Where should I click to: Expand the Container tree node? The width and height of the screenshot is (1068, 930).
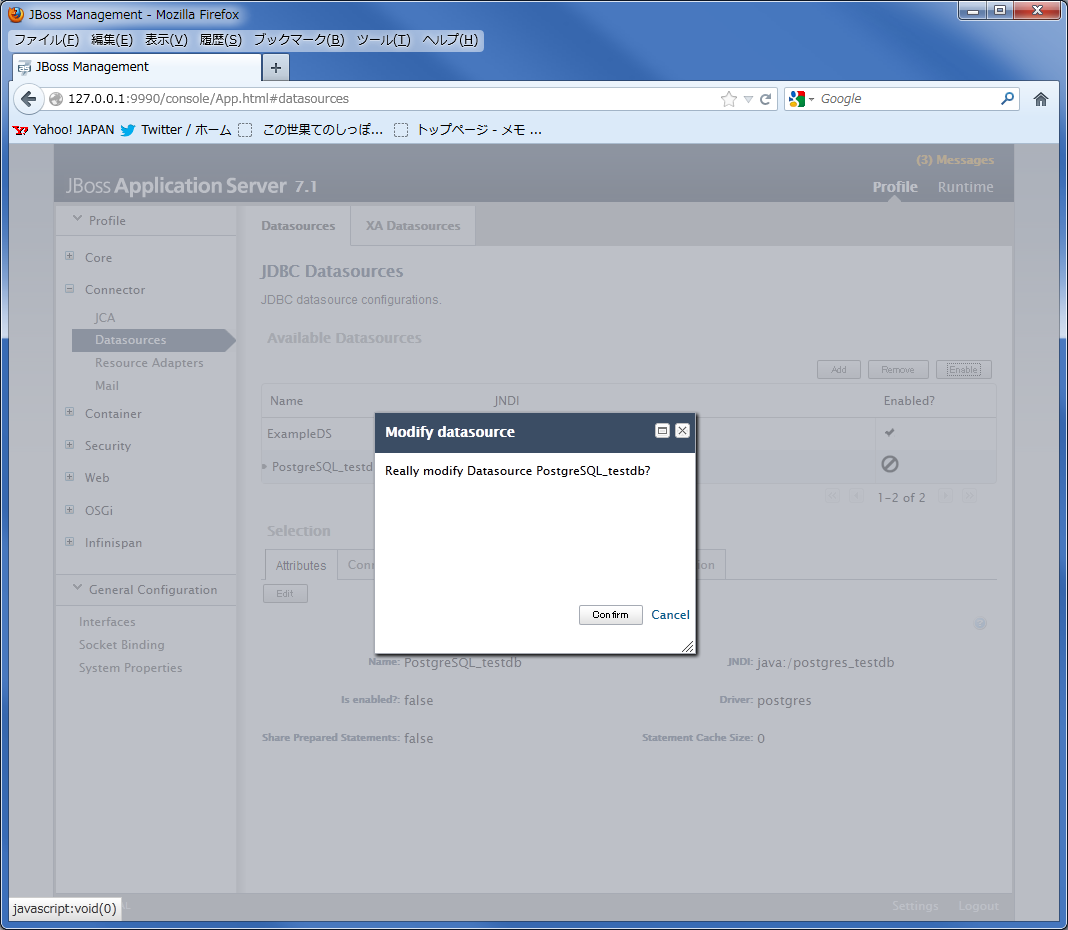pyautogui.click(x=69, y=412)
